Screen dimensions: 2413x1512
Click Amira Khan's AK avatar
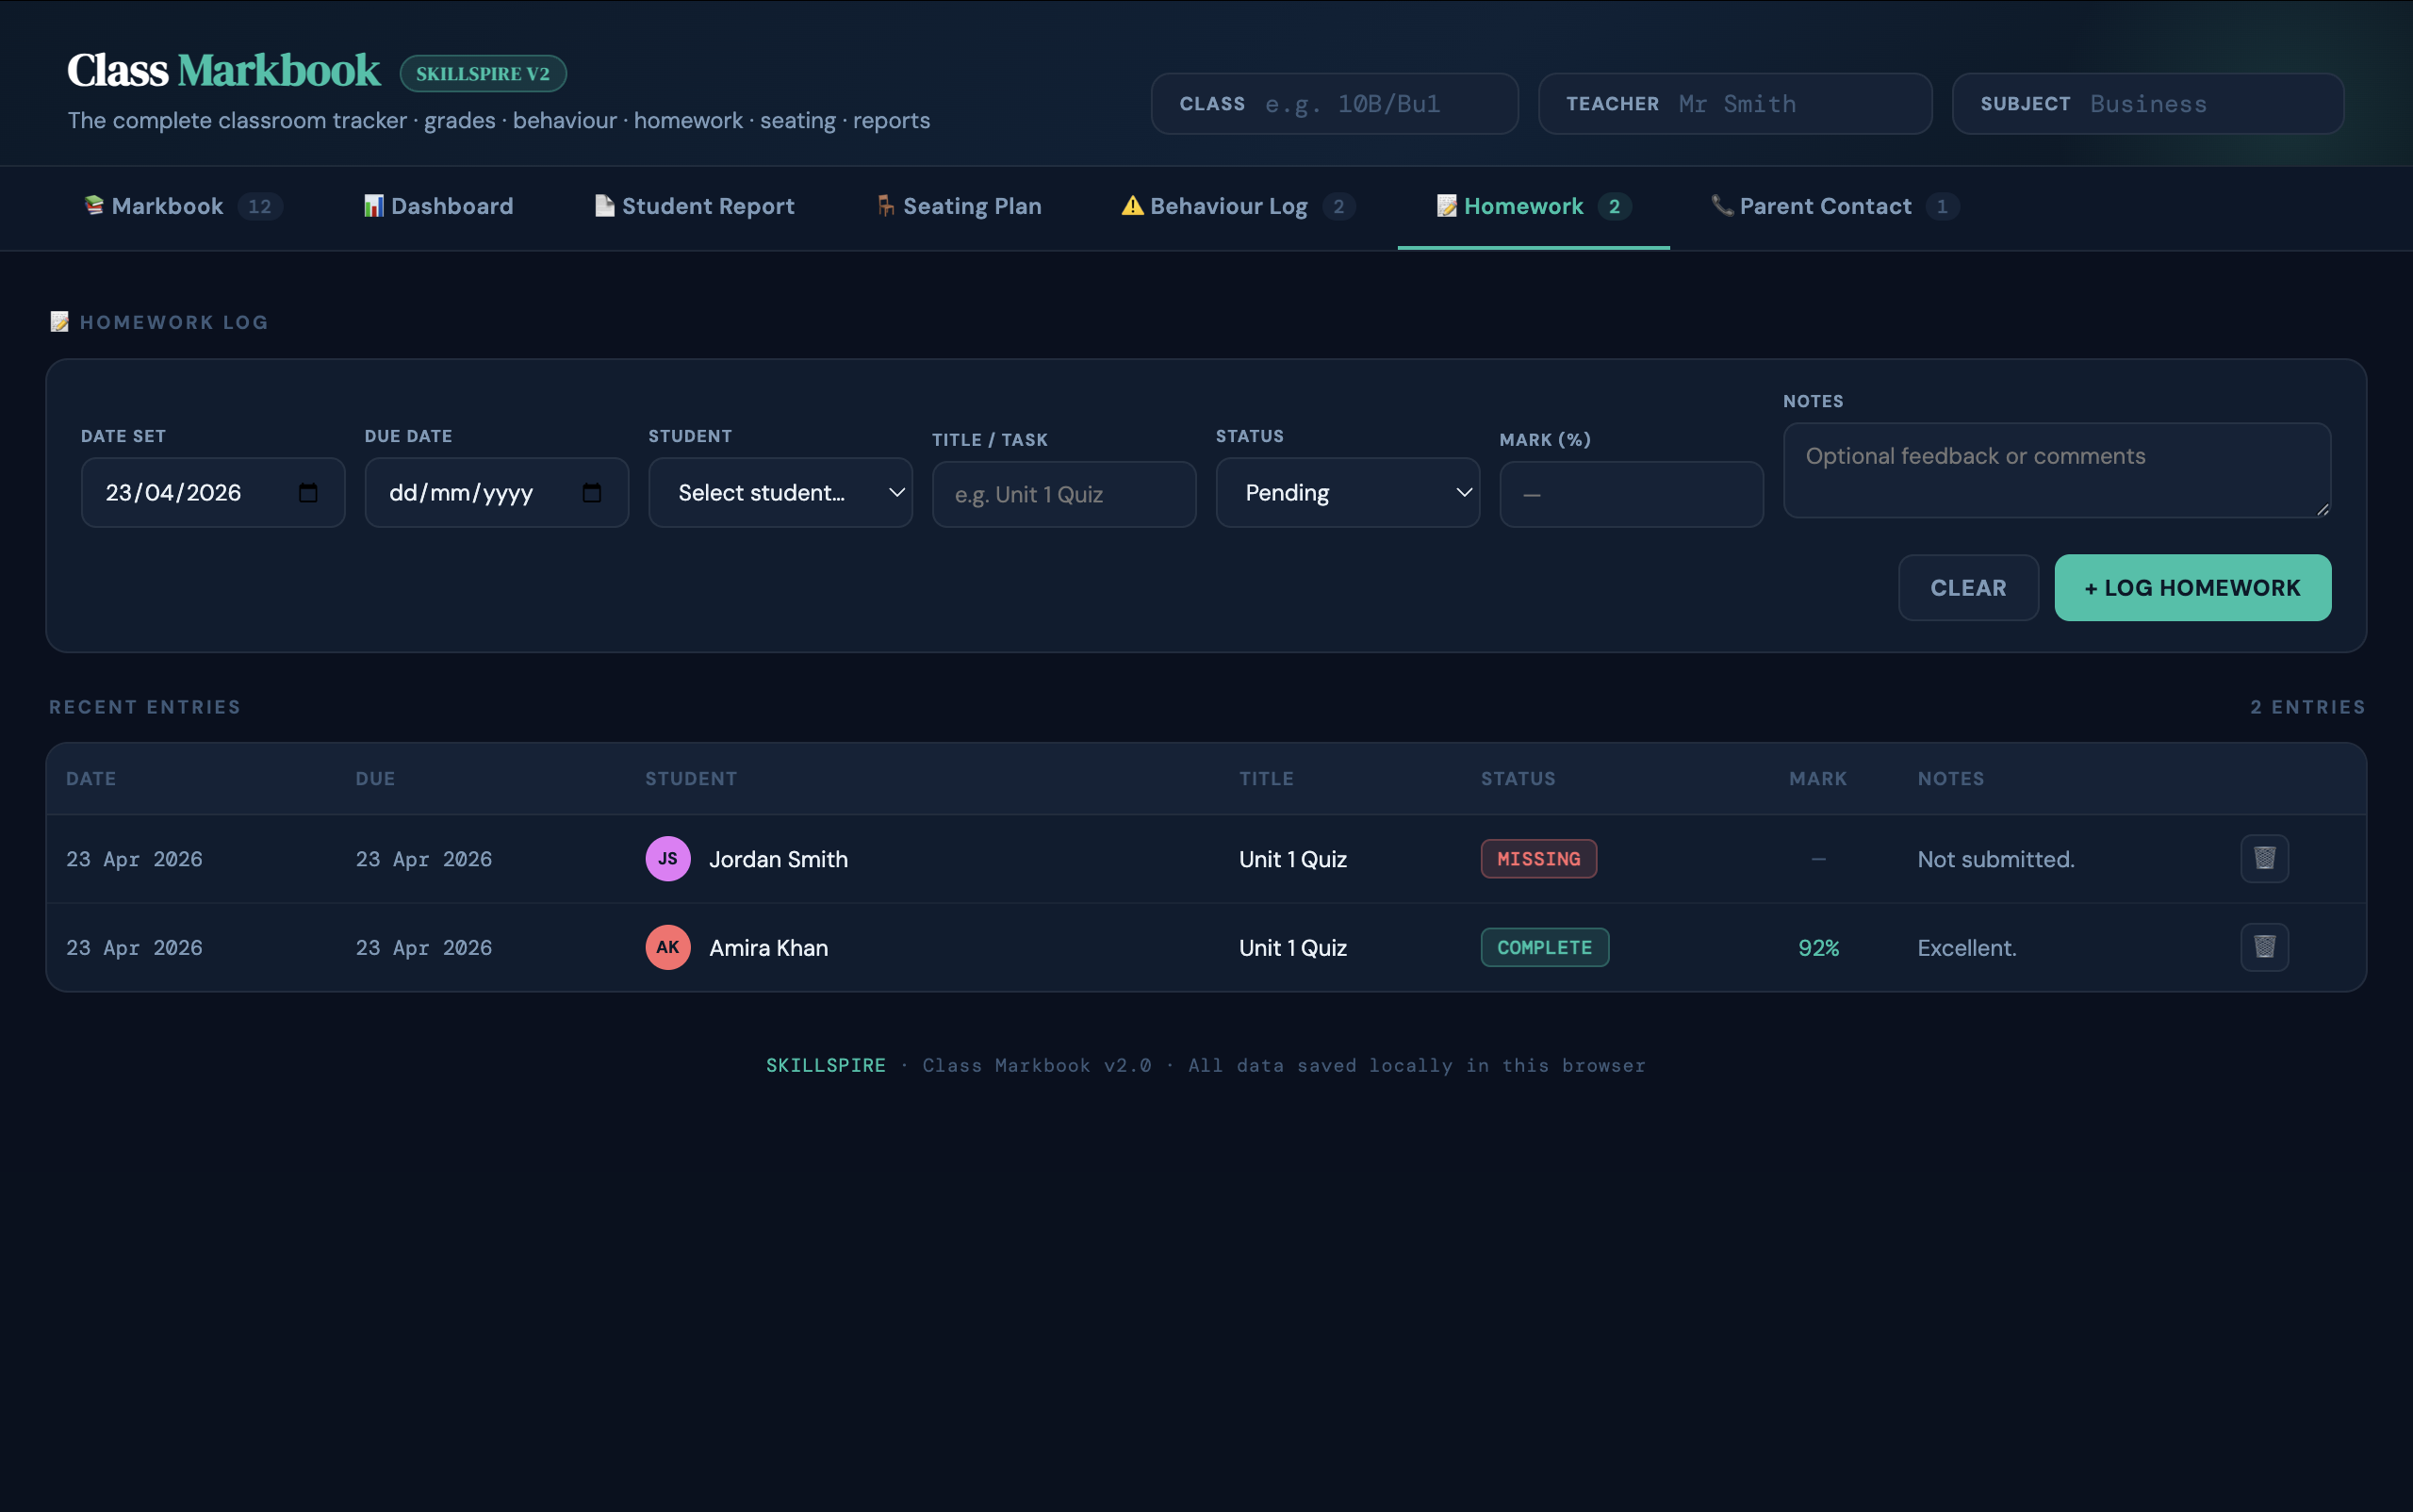[668, 947]
